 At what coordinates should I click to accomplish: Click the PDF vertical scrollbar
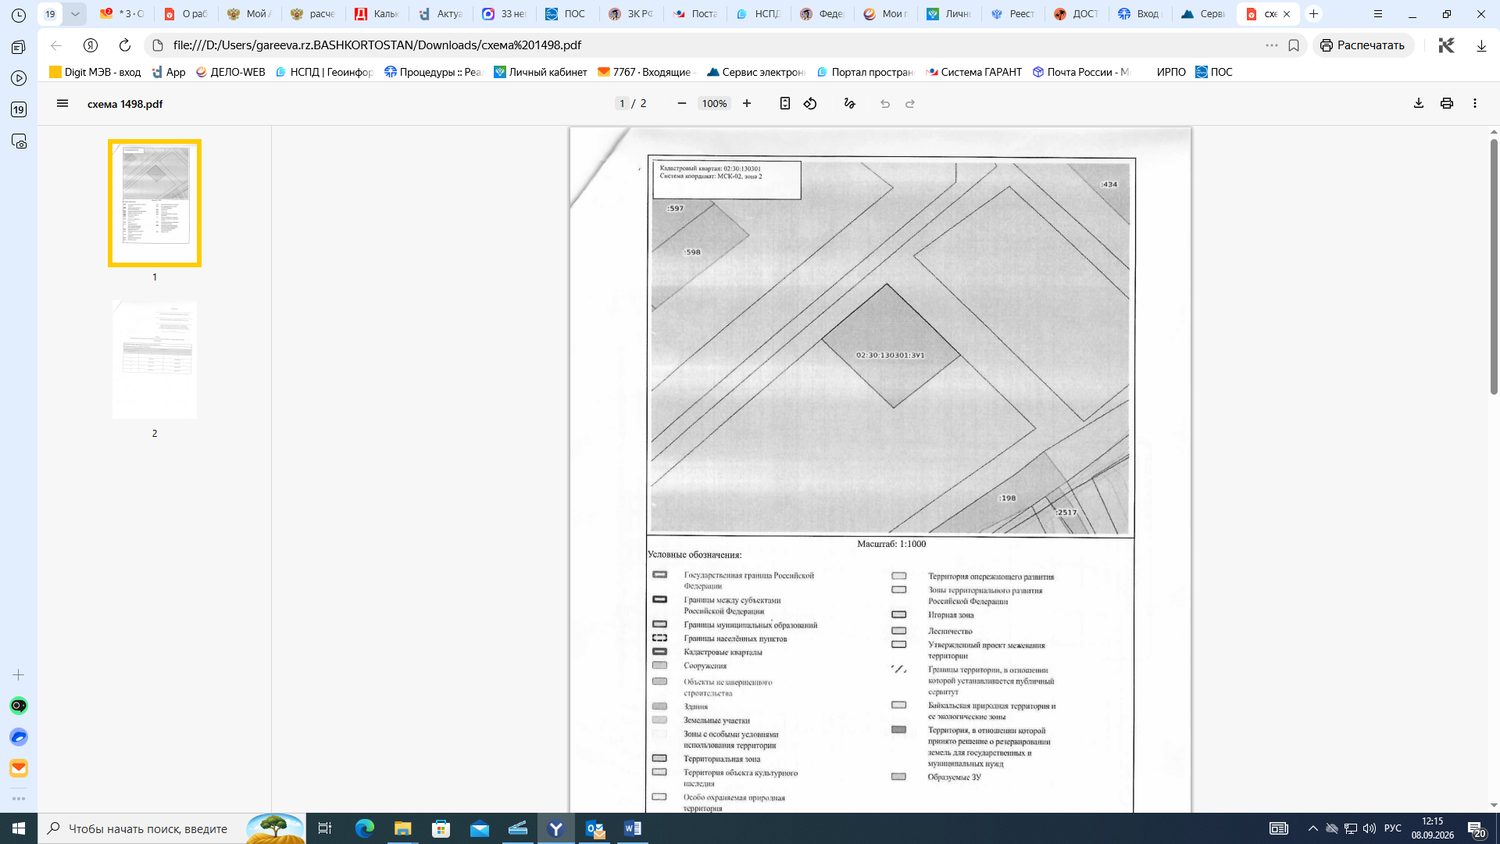coord(1494,265)
